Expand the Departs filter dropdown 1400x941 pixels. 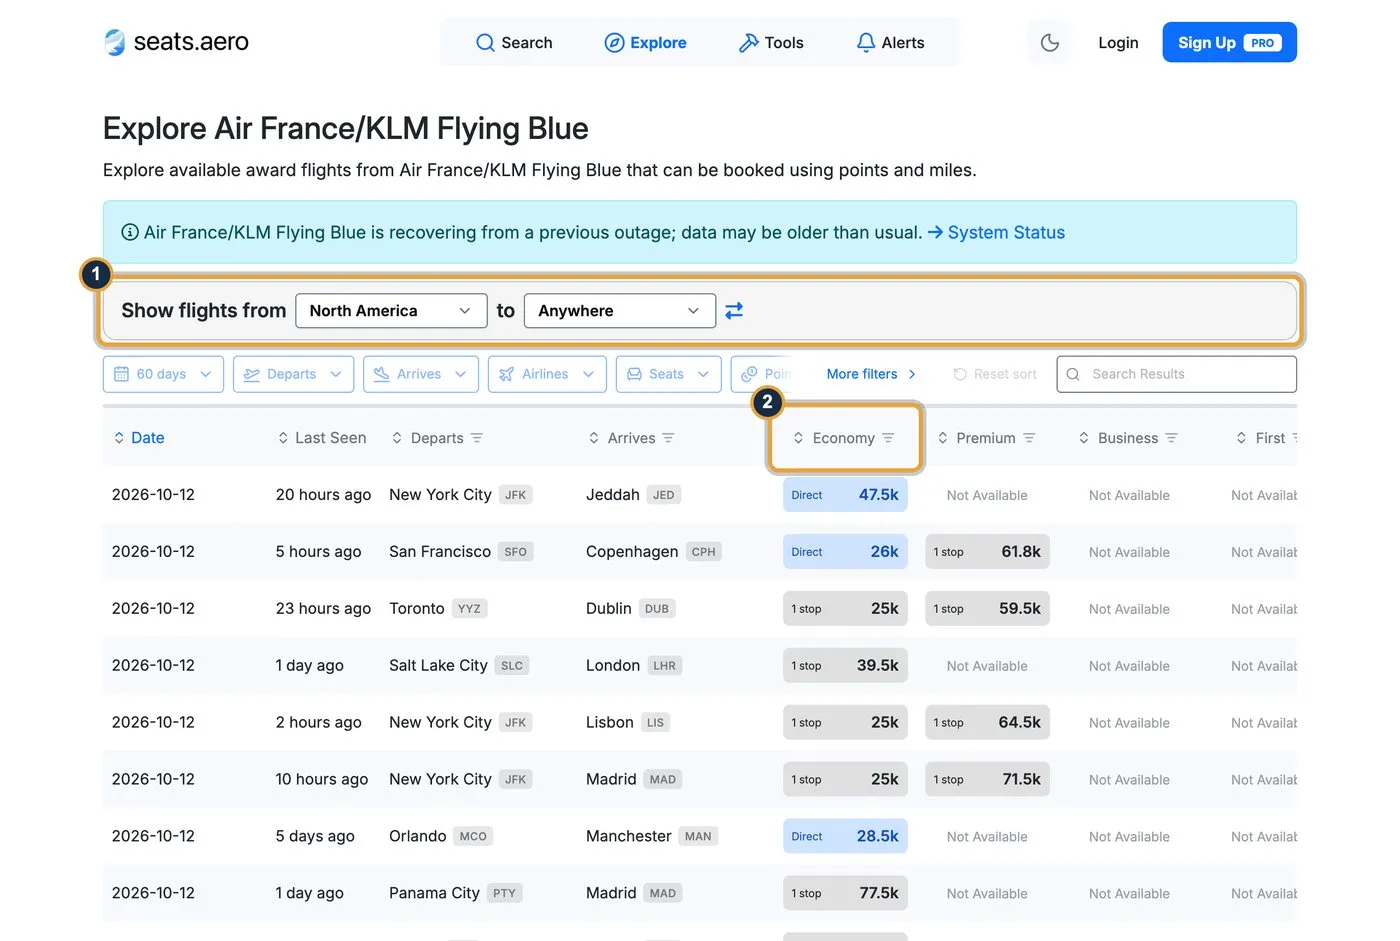click(293, 374)
